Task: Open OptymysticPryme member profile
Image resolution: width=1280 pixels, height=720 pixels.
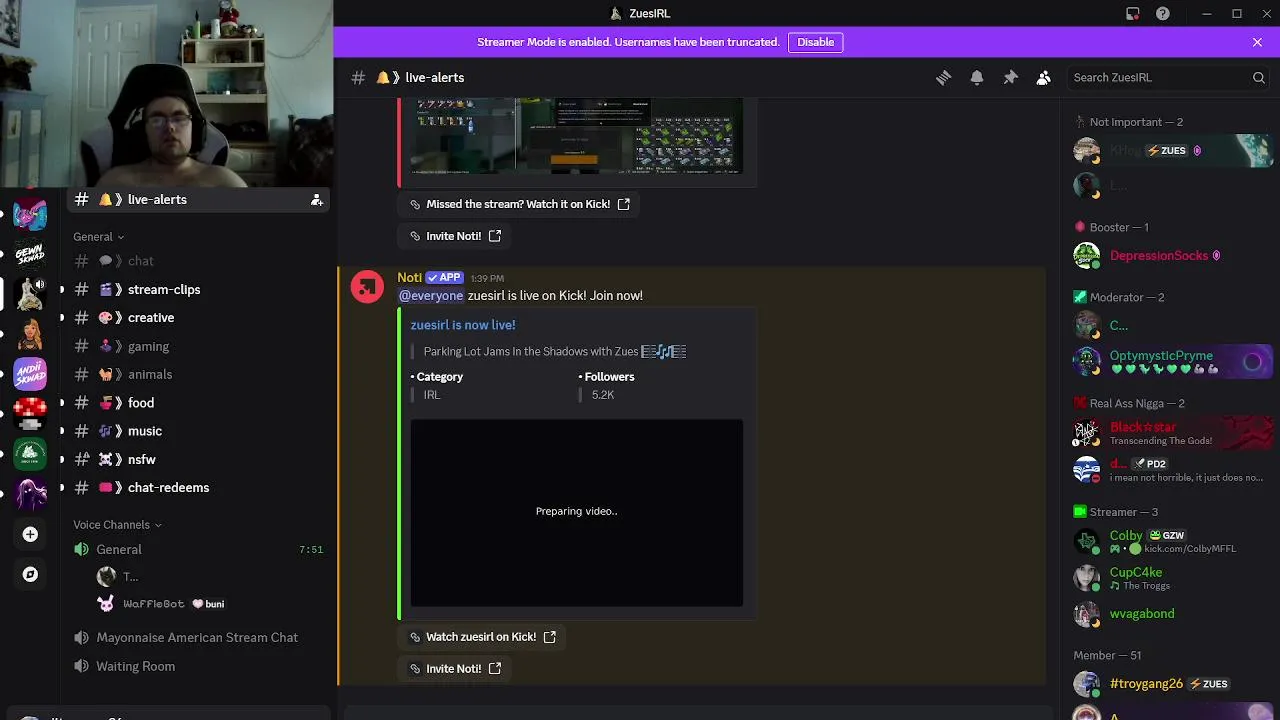Action: (x=1171, y=361)
